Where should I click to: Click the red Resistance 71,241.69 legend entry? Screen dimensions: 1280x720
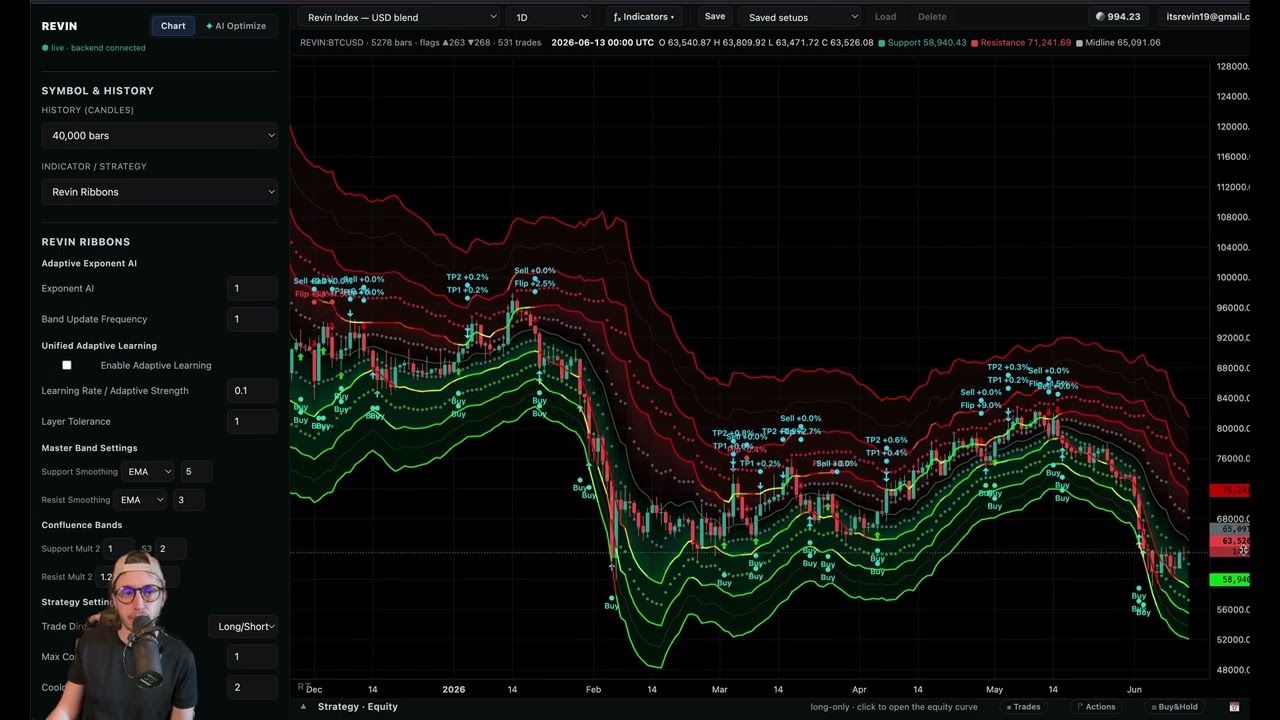pos(1021,43)
